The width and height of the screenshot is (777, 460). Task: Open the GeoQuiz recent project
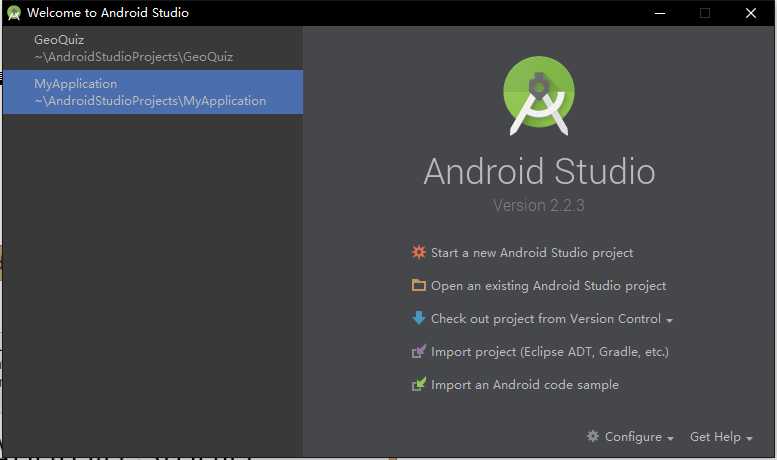153,48
